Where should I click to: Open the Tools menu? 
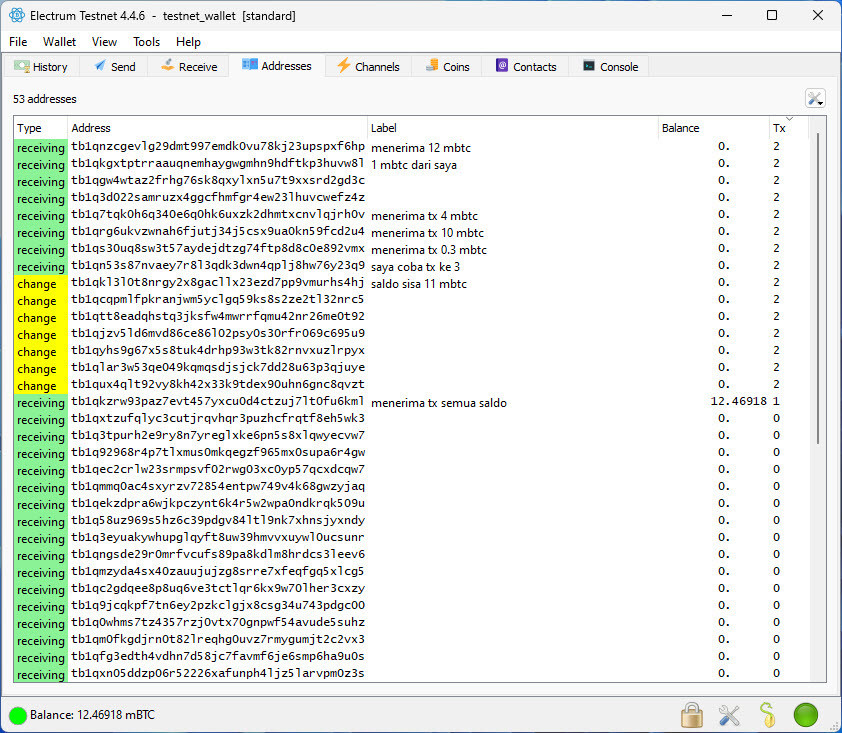pos(147,42)
